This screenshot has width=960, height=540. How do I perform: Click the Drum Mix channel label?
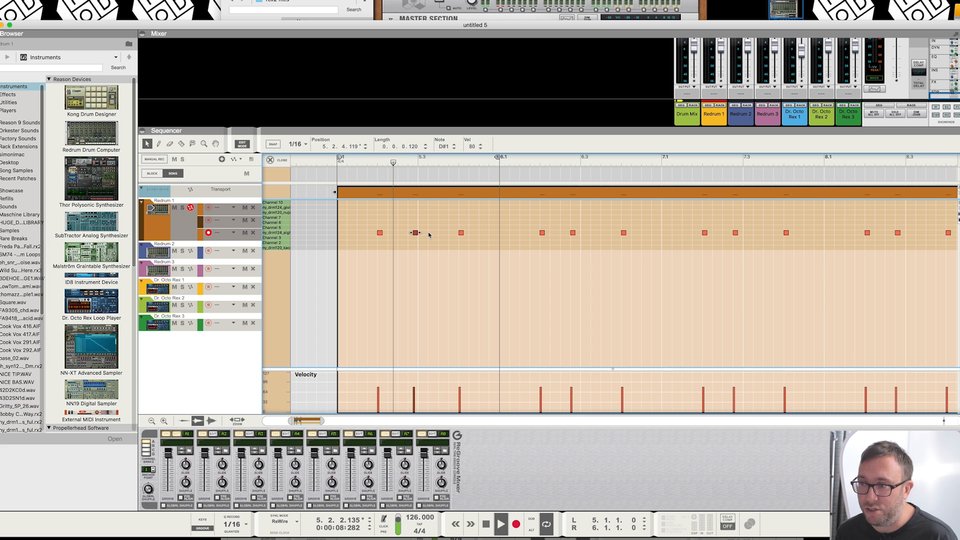[687, 114]
